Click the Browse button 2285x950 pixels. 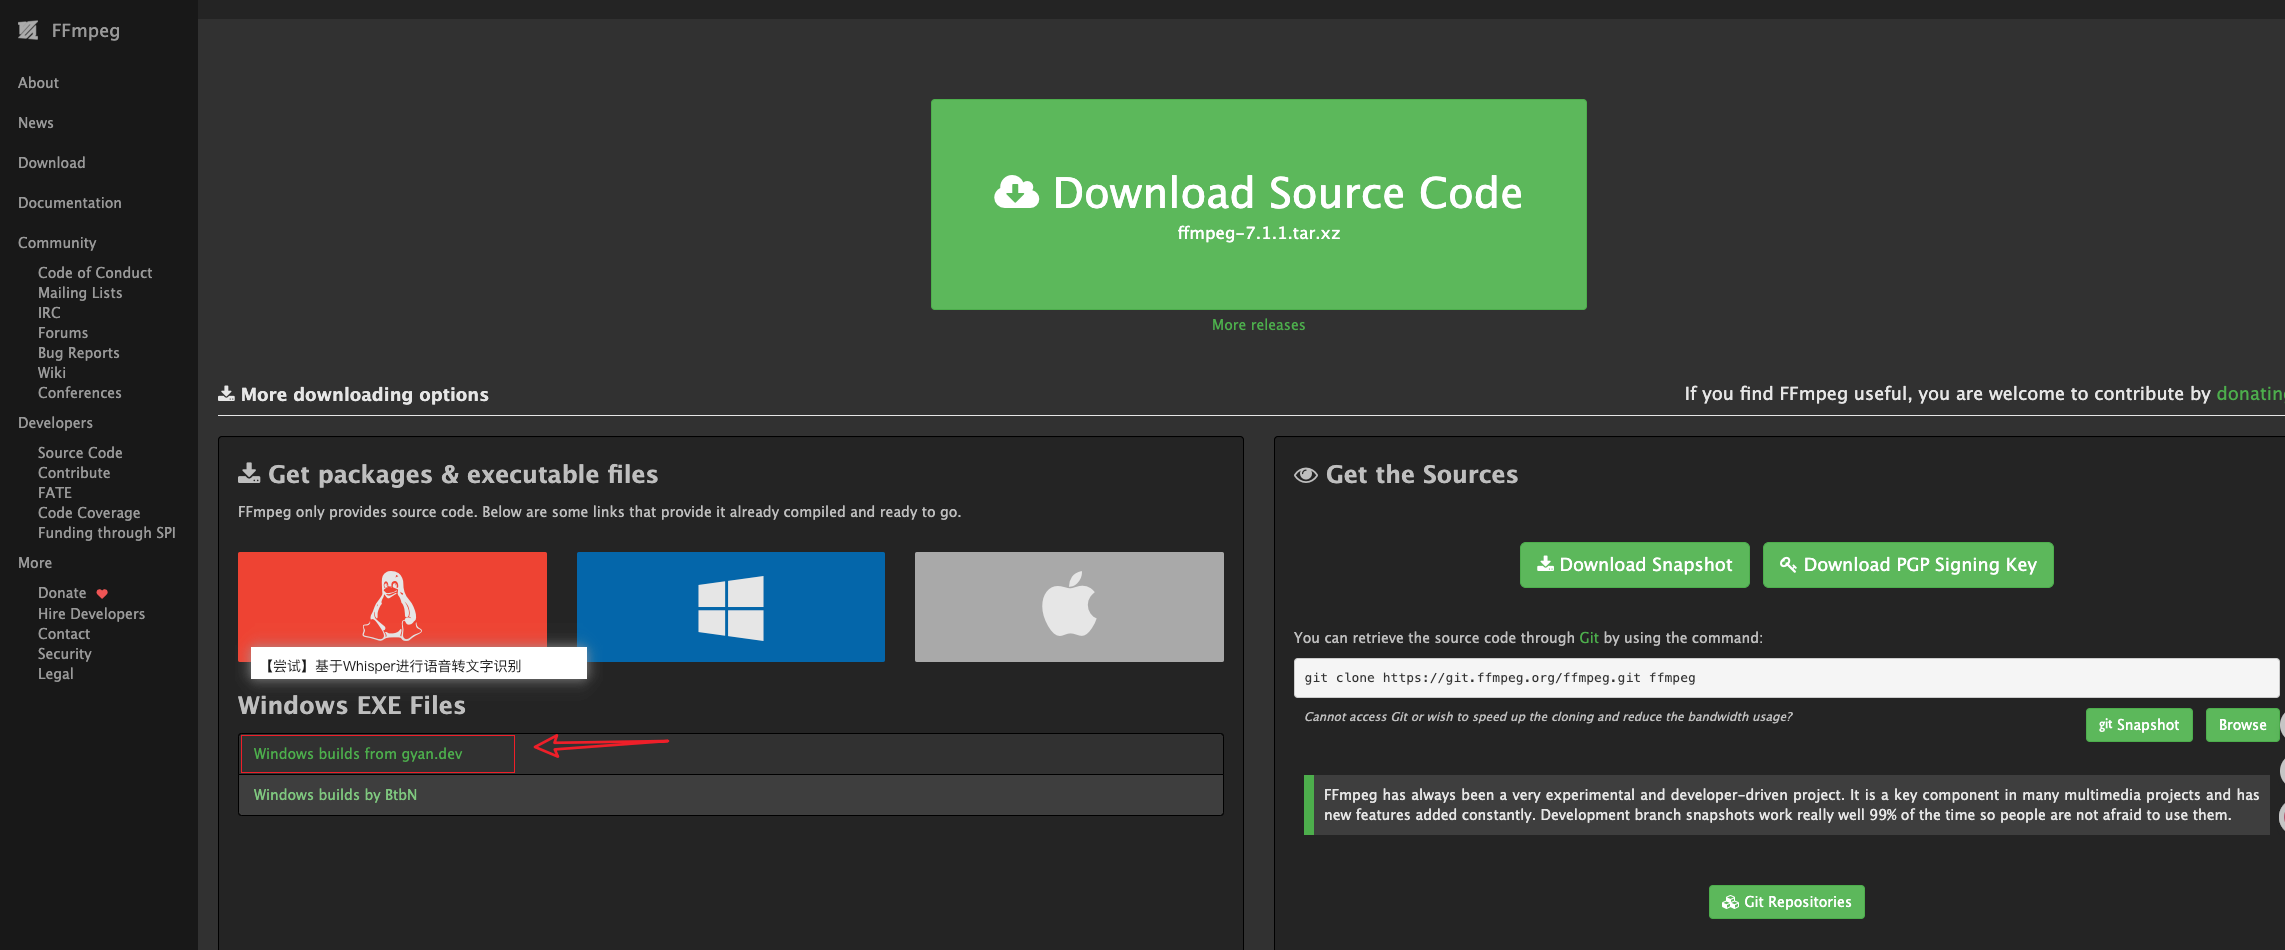[2242, 725]
